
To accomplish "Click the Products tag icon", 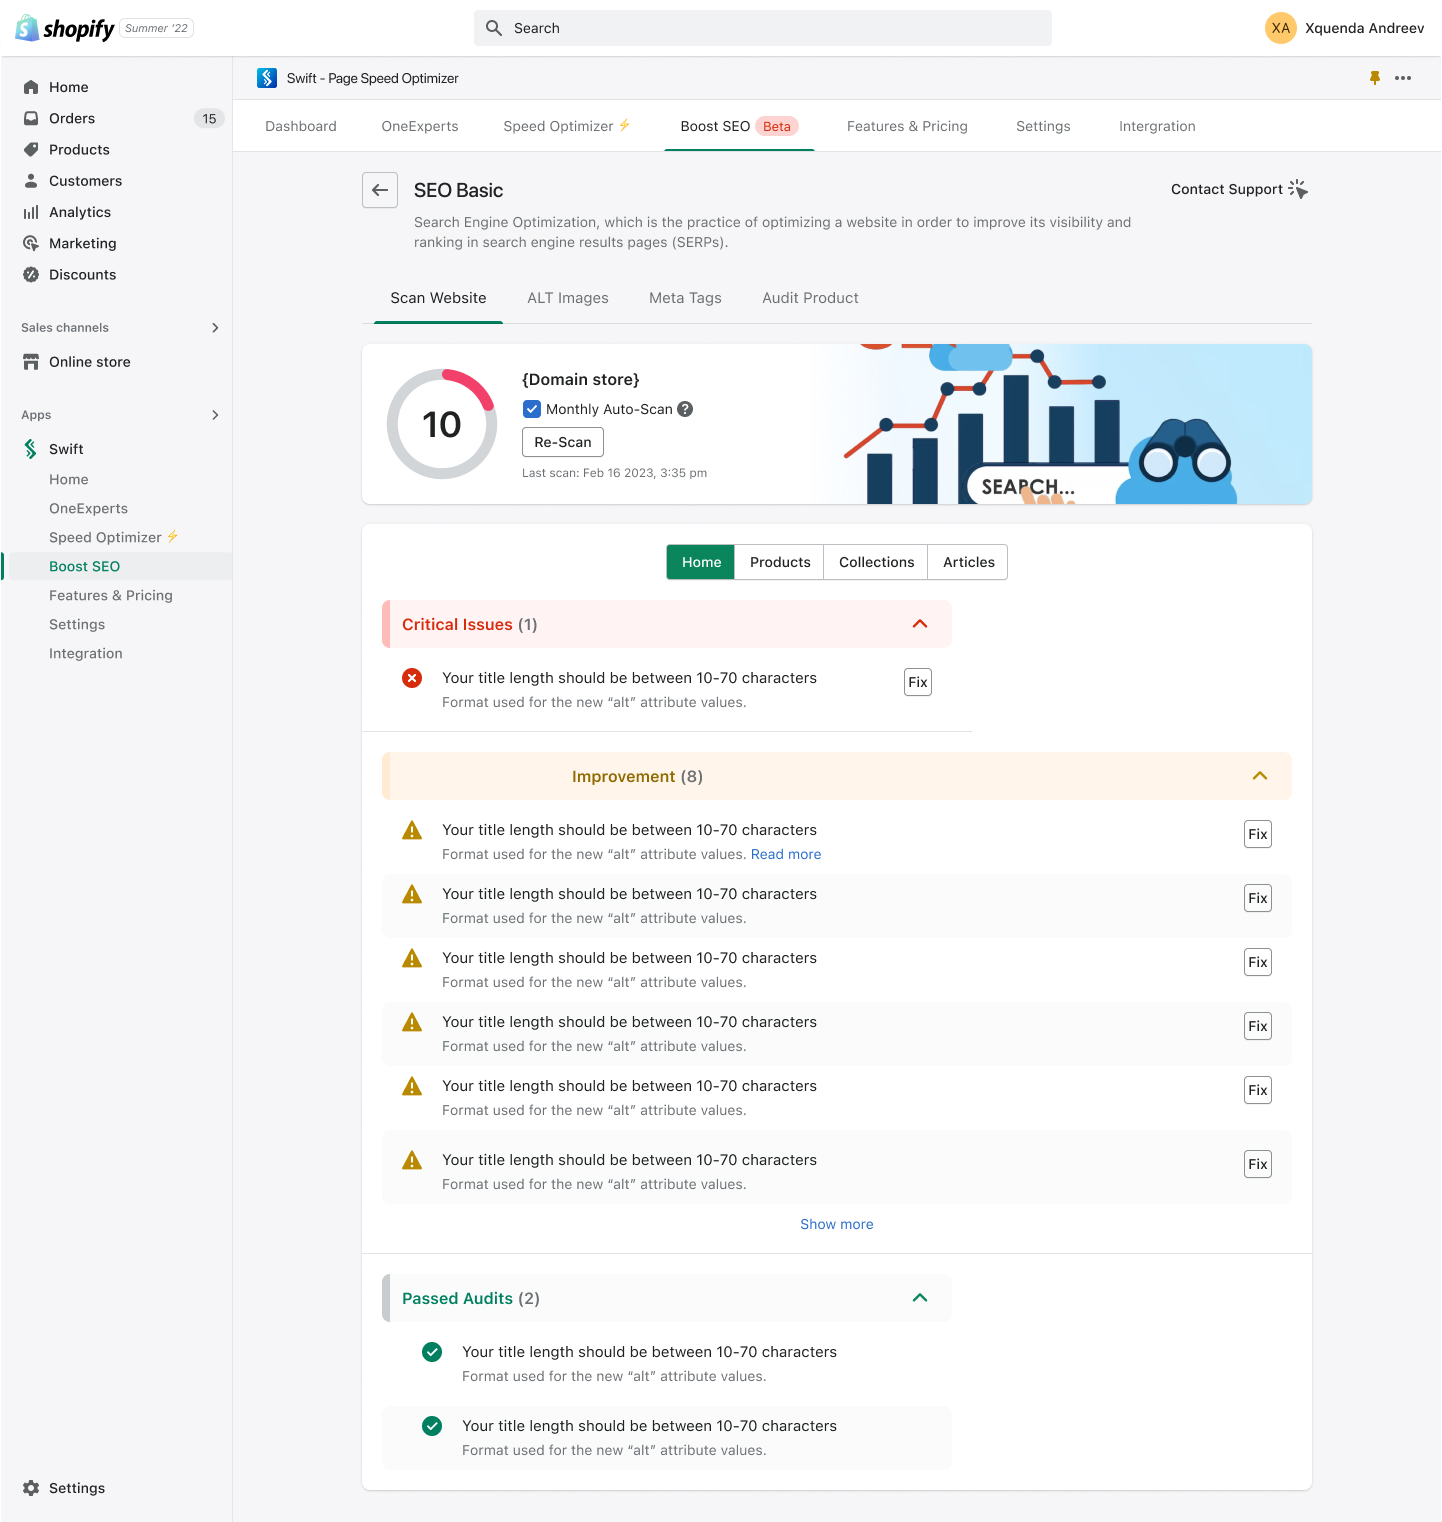I will (31, 149).
